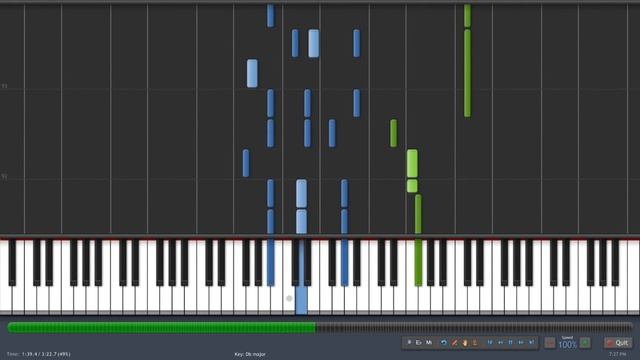Click the 100% speed value

(x=567, y=345)
